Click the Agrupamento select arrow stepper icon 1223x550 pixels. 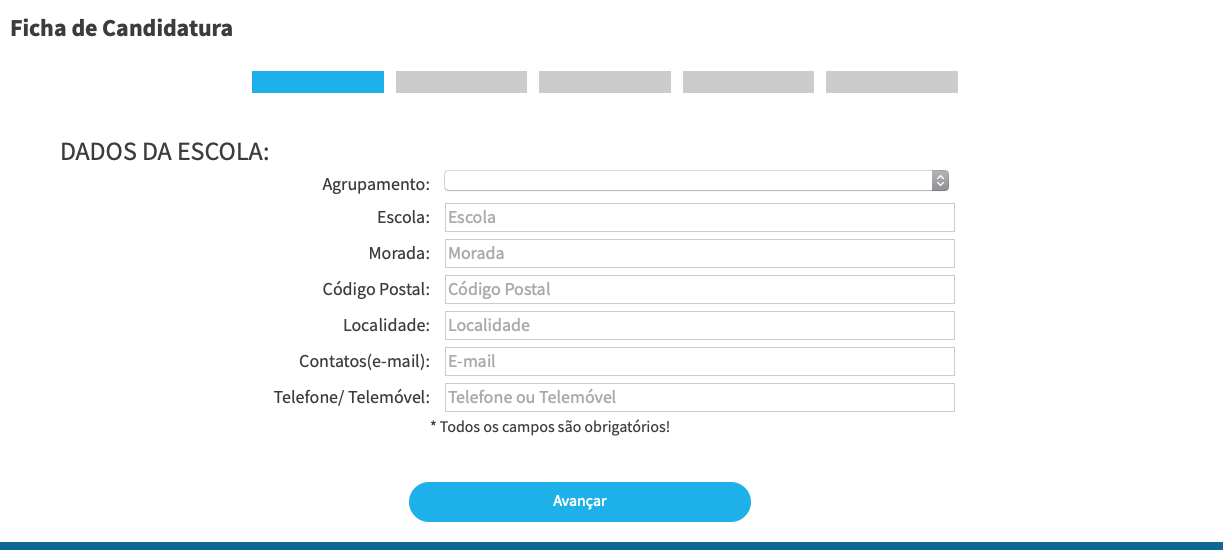point(940,181)
